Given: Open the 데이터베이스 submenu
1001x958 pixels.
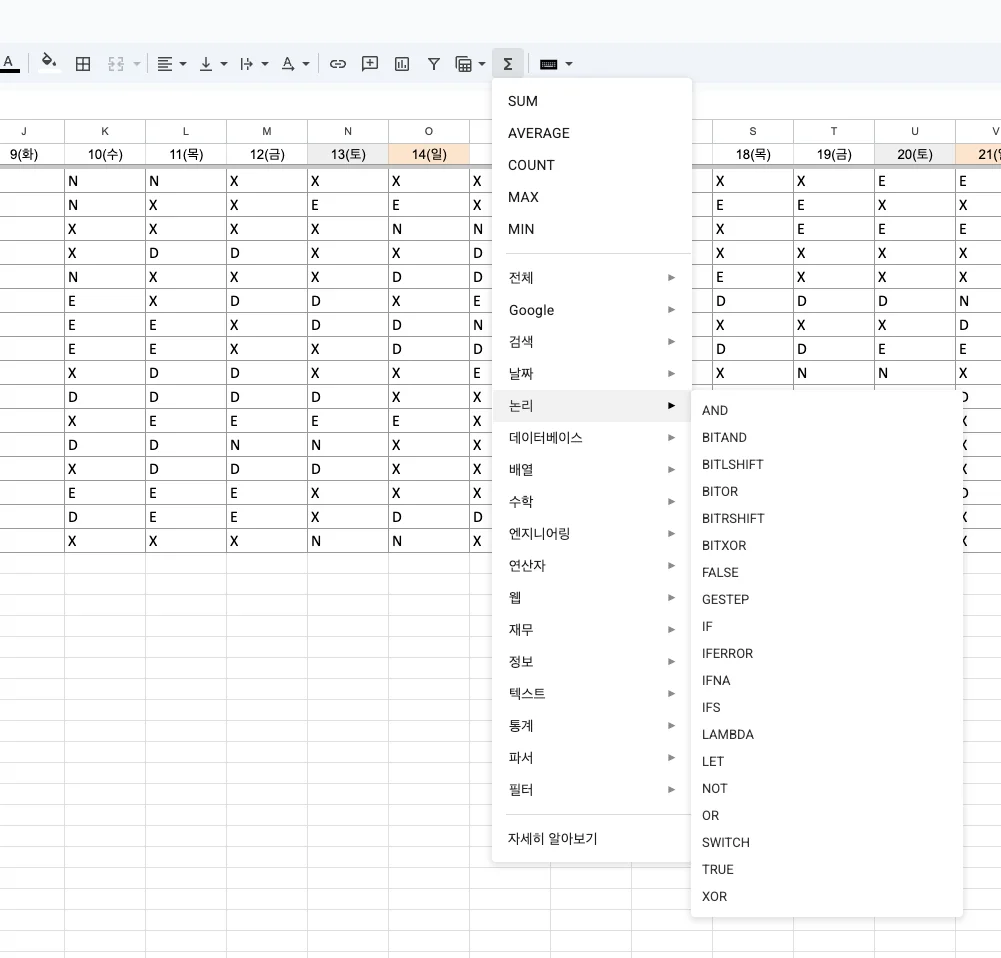Looking at the screenshot, I should (x=592, y=437).
